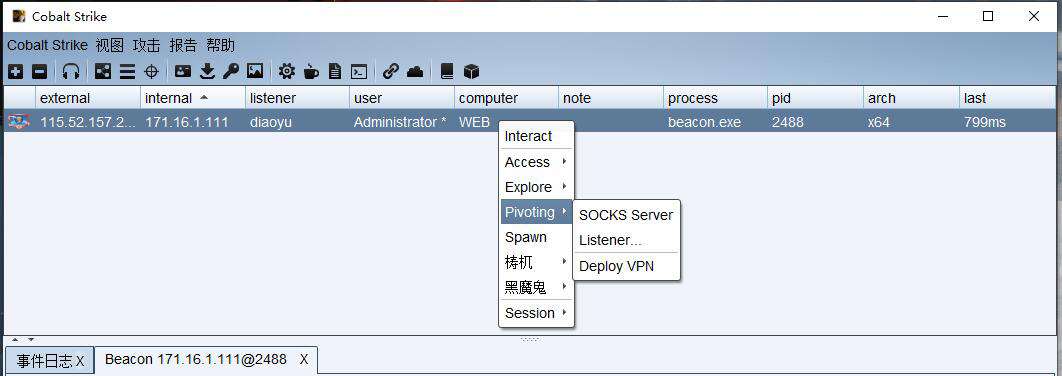Viewport: 1062px width, 376px height.
Task: Close the Beacon 171.16.1.111@2488 tab with its X
Action: 304,359
